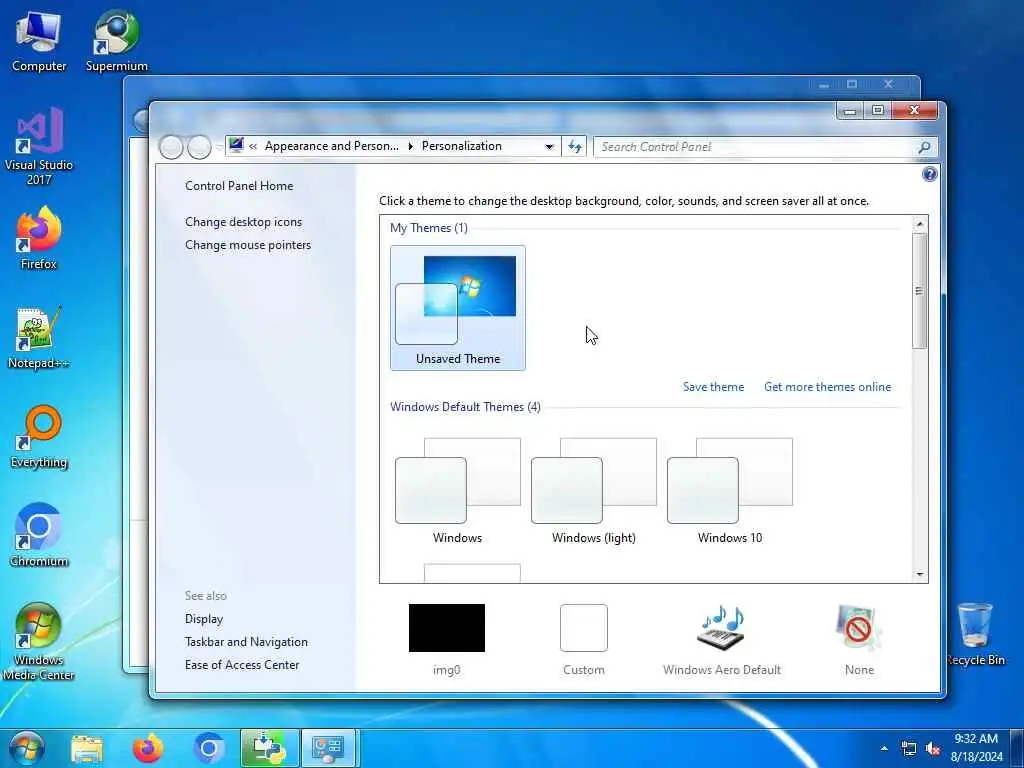This screenshot has height=768, width=1024.
Task: Click Appearance and Personalization breadcrumb
Action: coord(332,146)
